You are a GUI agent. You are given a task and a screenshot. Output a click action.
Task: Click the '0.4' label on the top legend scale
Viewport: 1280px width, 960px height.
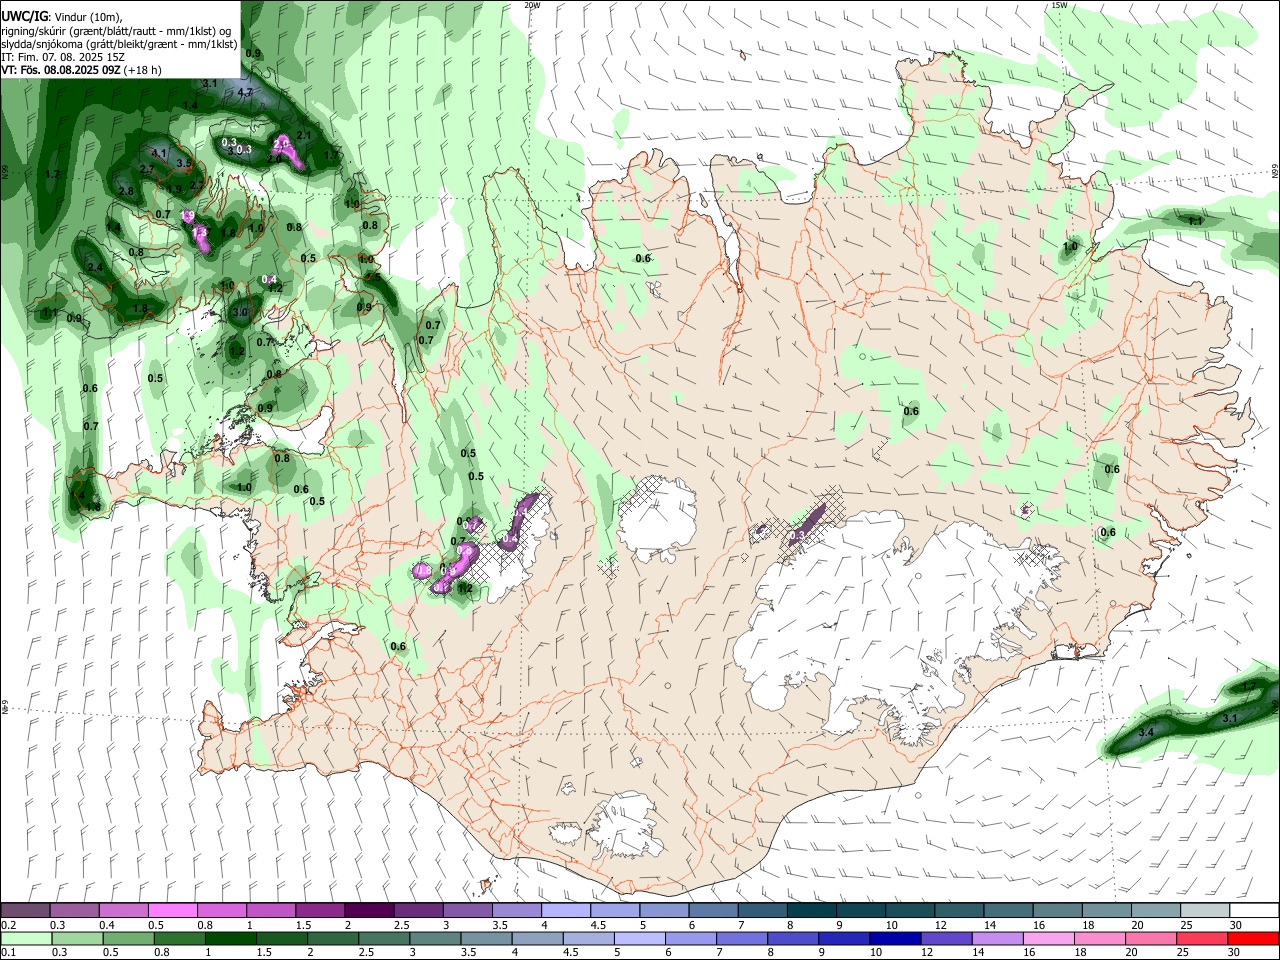pos(107,925)
